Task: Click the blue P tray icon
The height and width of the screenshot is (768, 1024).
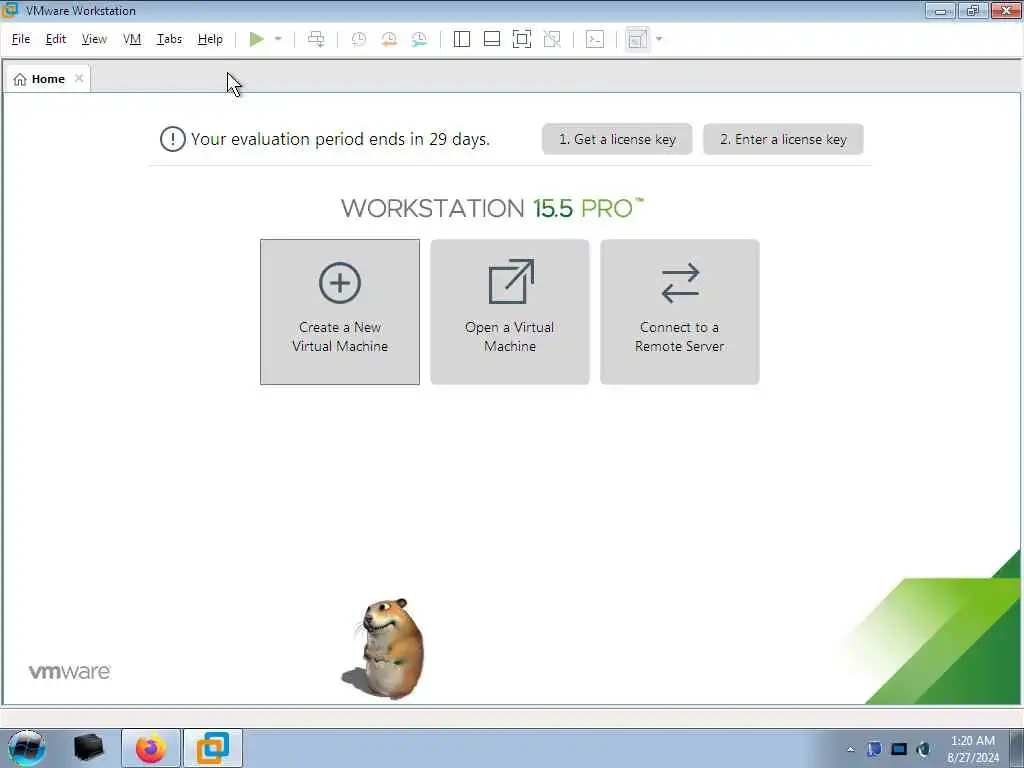Action: [x=874, y=749]
